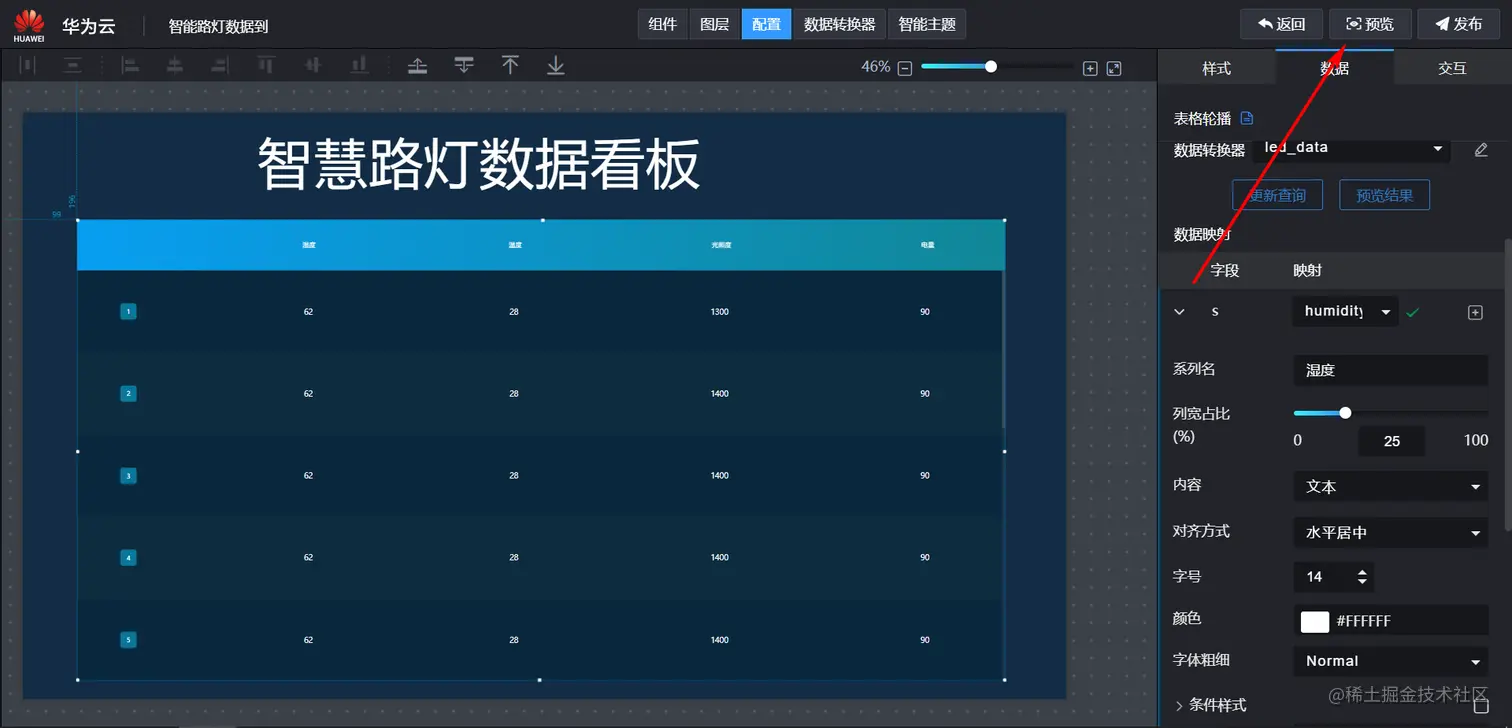The image size is (1512, 728).
Task: Click the fit canvas to screen icon
Action: coord(1114,68)
